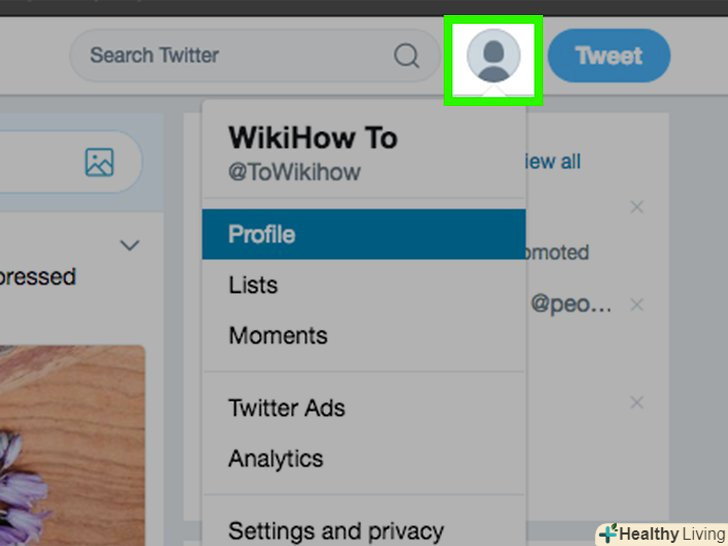This screenshot has height=546, width=728.
Task: Expand the tweet options chevron
Action: click(129, 245)
